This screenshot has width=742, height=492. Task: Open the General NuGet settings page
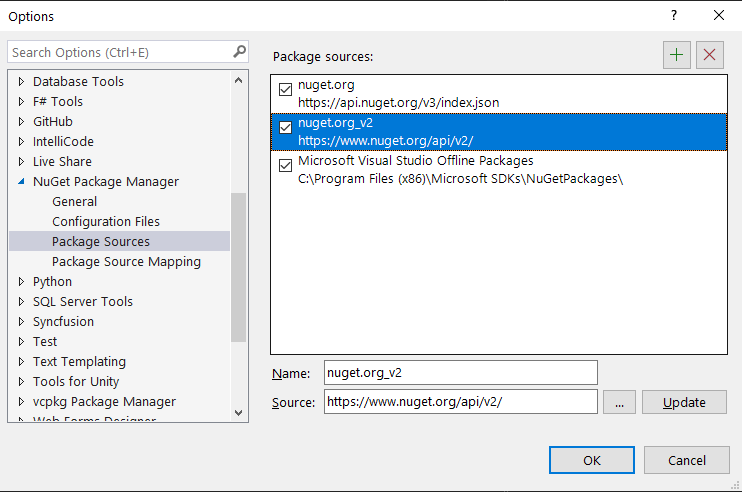point(75,201)
